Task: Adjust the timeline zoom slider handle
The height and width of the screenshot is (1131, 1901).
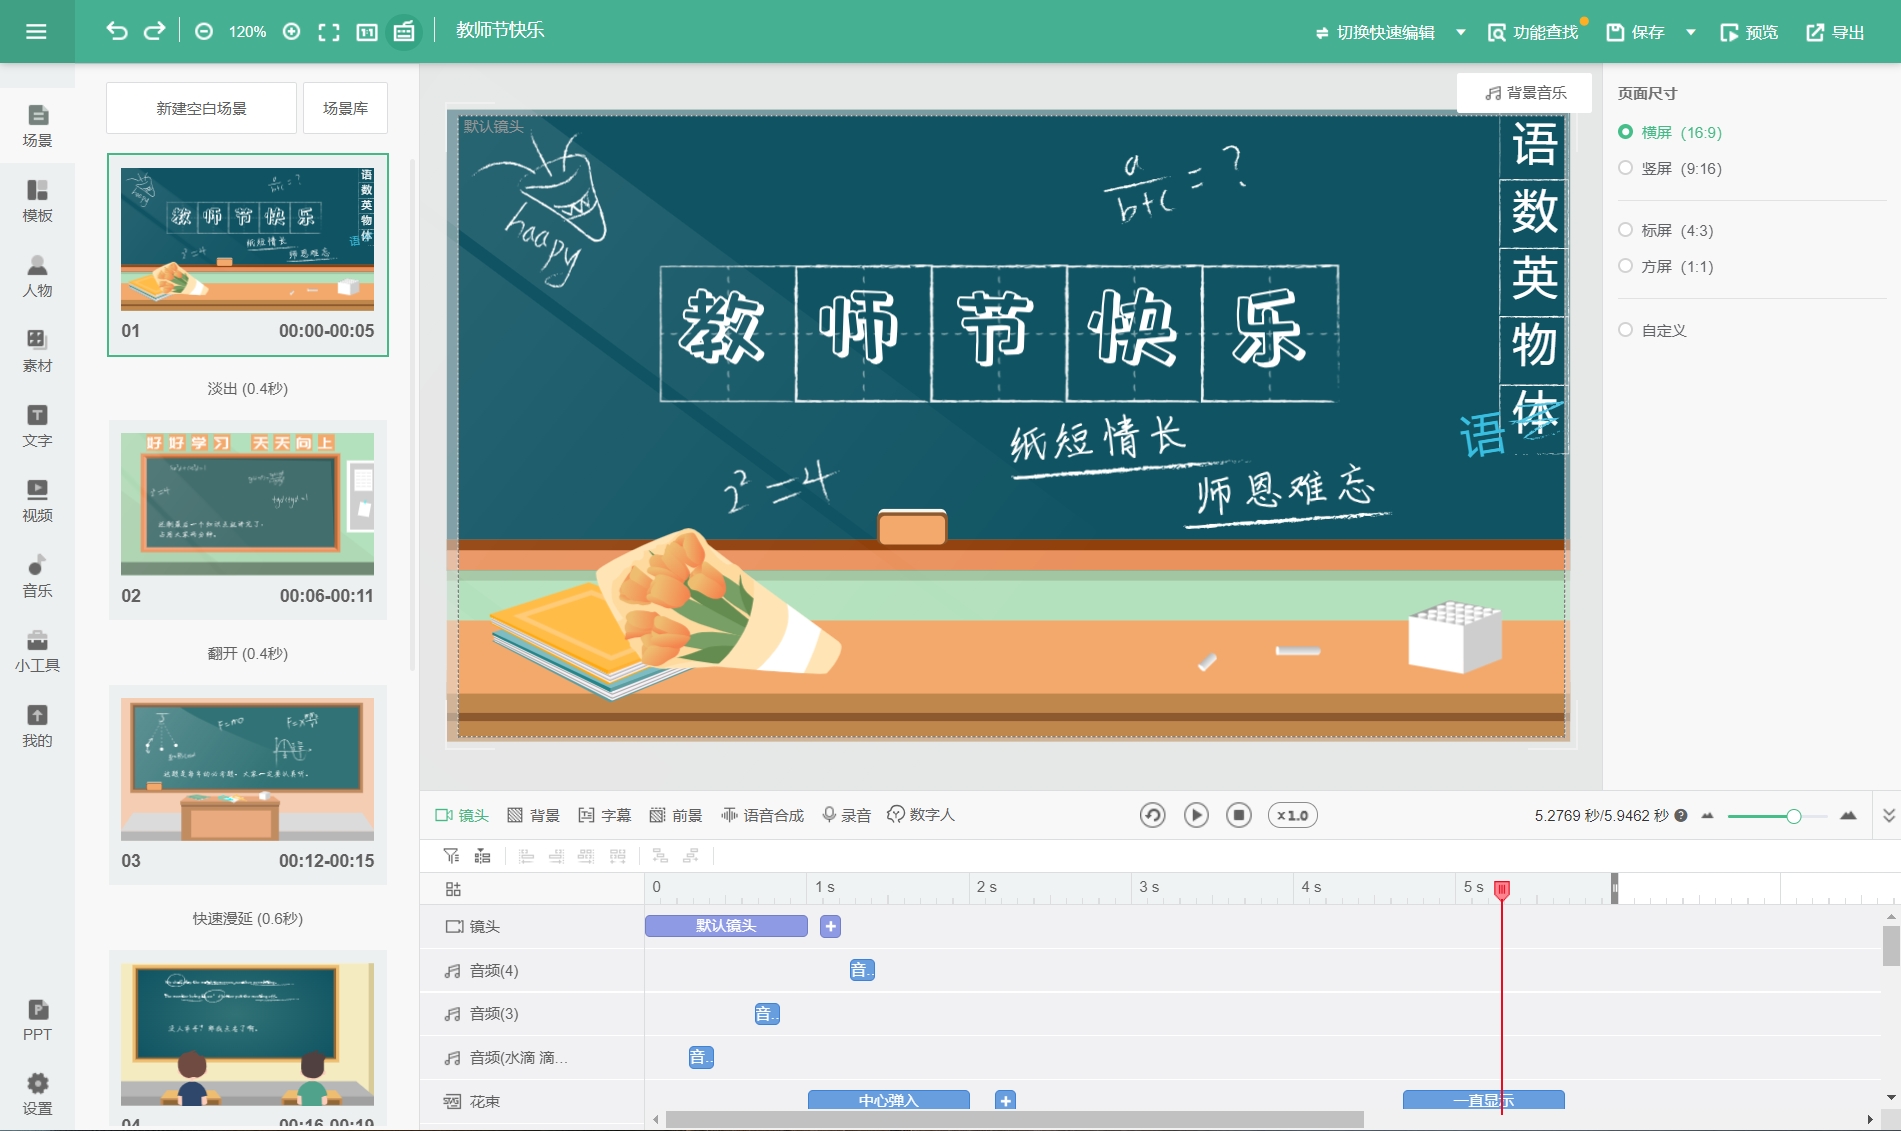Action: (1794, 816)
